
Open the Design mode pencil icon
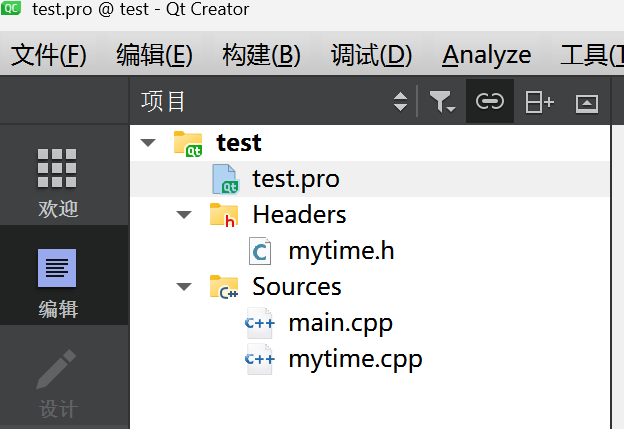click(57, 369)
